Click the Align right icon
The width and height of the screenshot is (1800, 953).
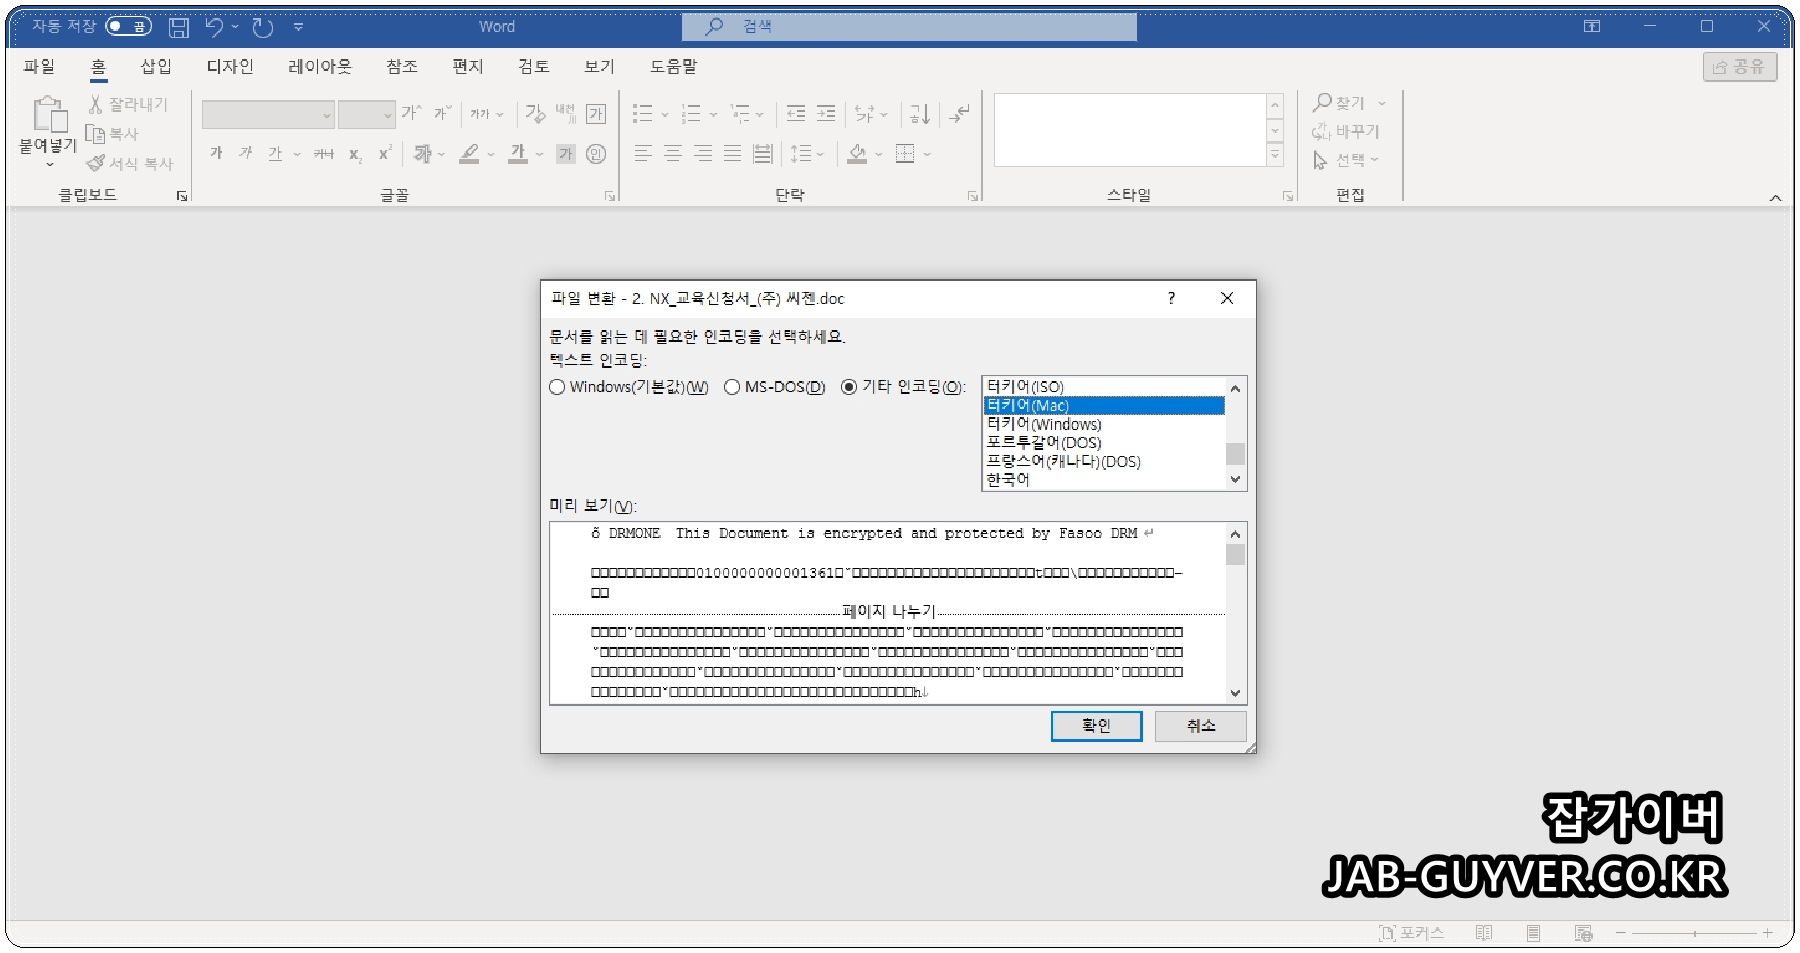coord(703,153)
